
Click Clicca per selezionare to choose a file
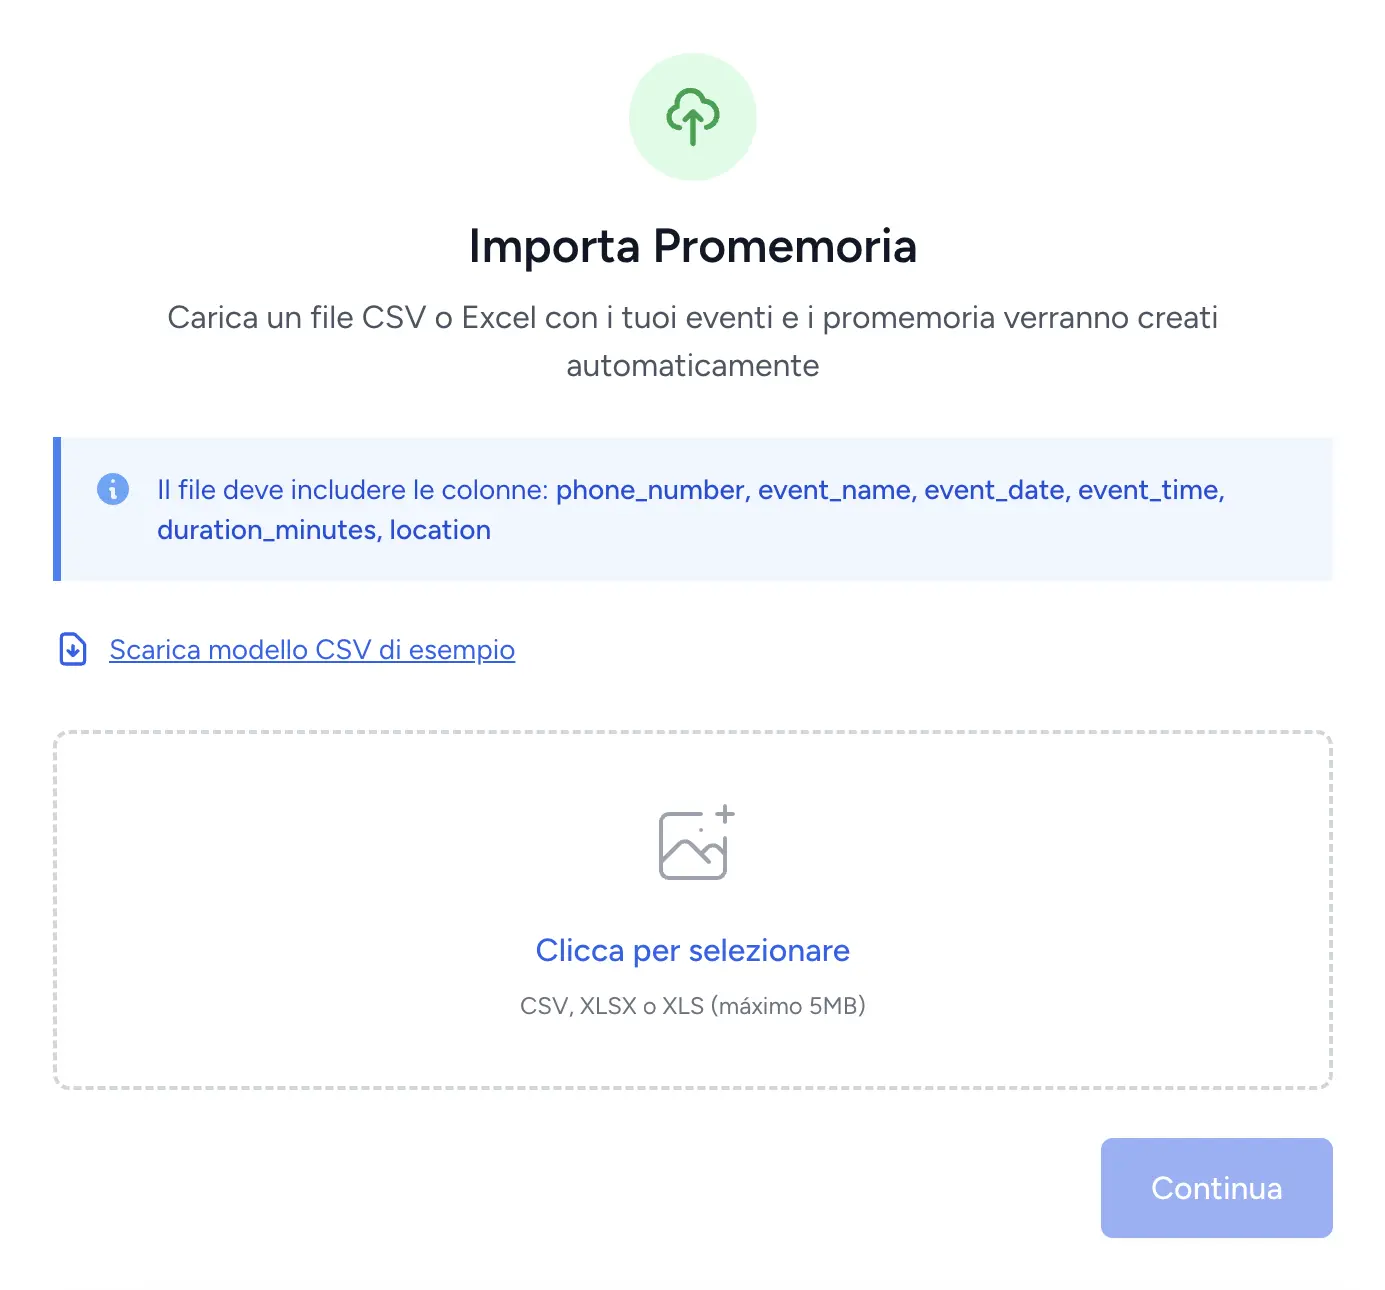coord(693,950)
